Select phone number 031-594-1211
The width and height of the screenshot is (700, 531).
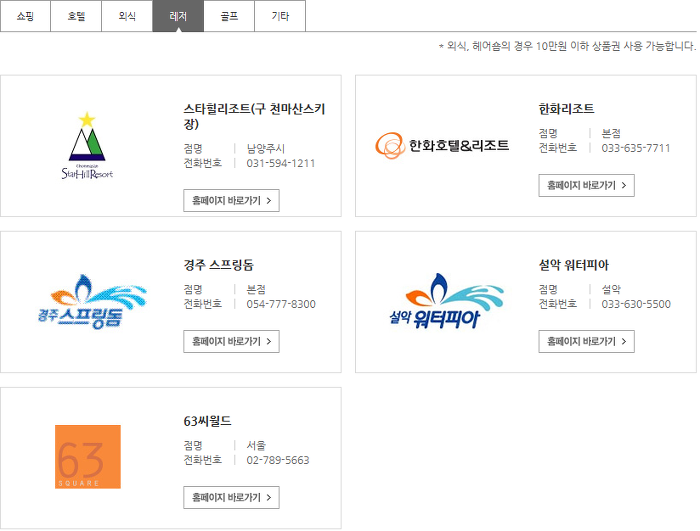pos(280,163)
